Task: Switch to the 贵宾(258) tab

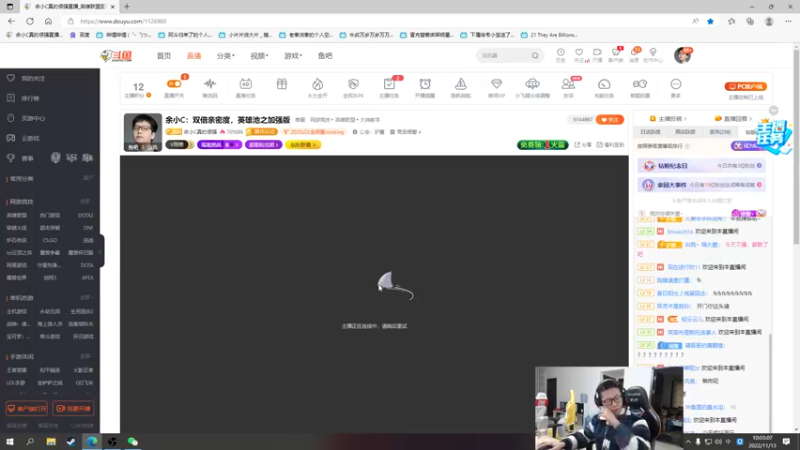Action: (720, 132)
